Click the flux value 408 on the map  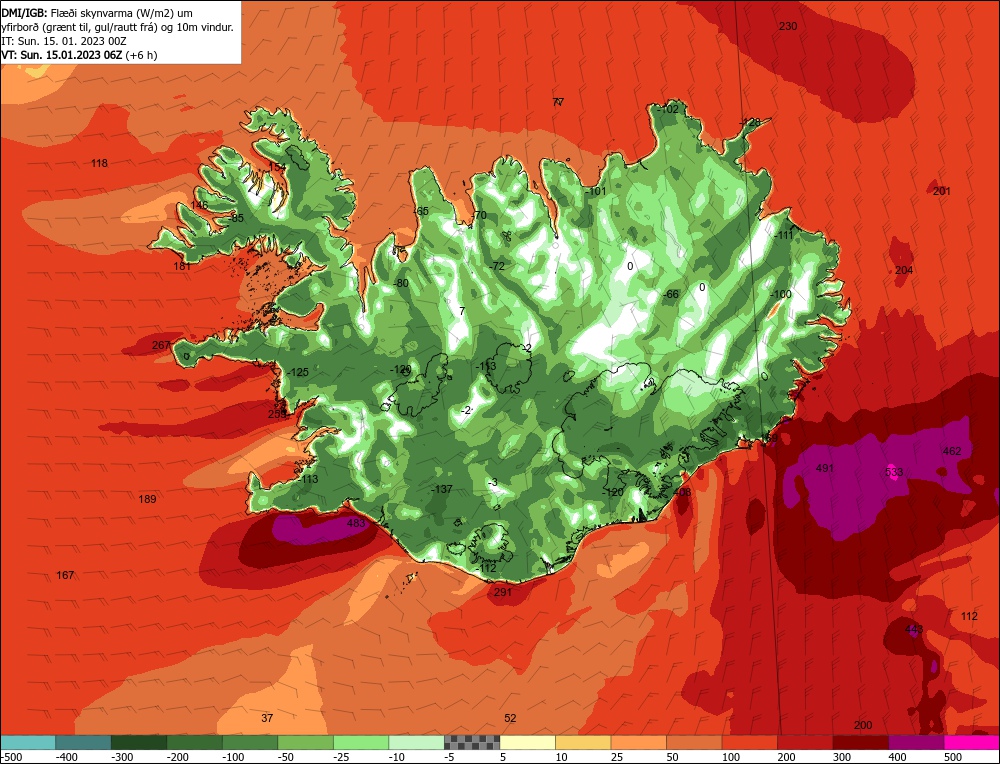pyautogui.click(x=682, y=492)
